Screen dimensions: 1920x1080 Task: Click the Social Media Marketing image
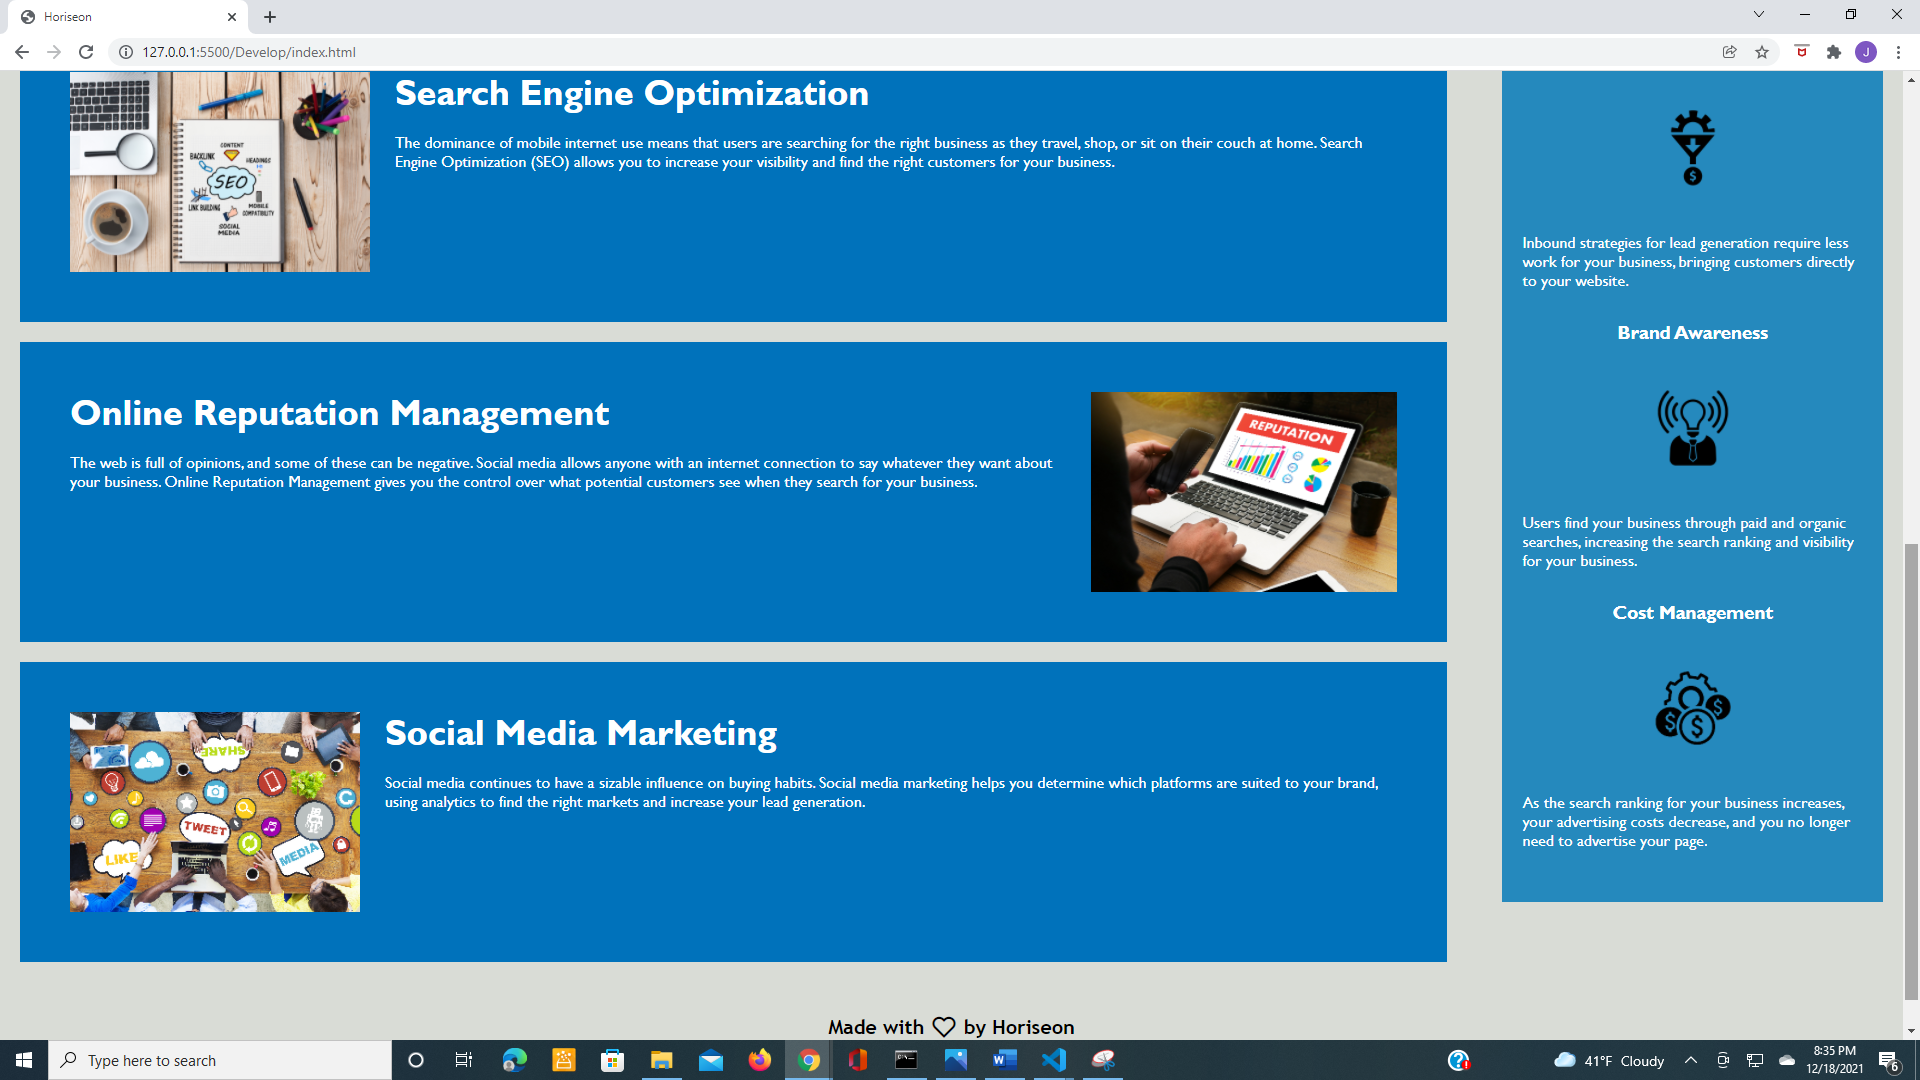(214, 811)
